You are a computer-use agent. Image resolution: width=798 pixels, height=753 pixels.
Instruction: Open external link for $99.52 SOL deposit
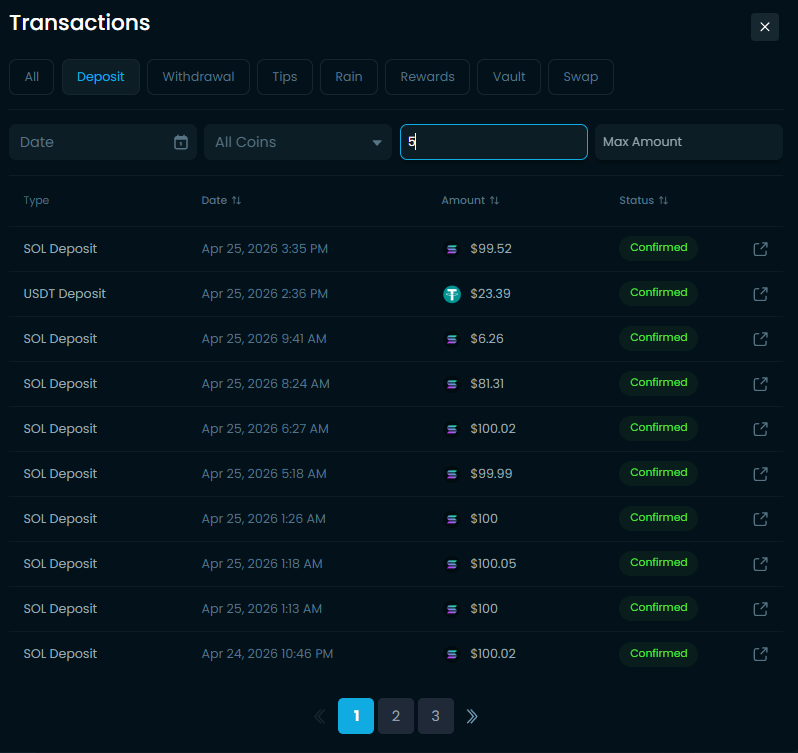[760, 249]
